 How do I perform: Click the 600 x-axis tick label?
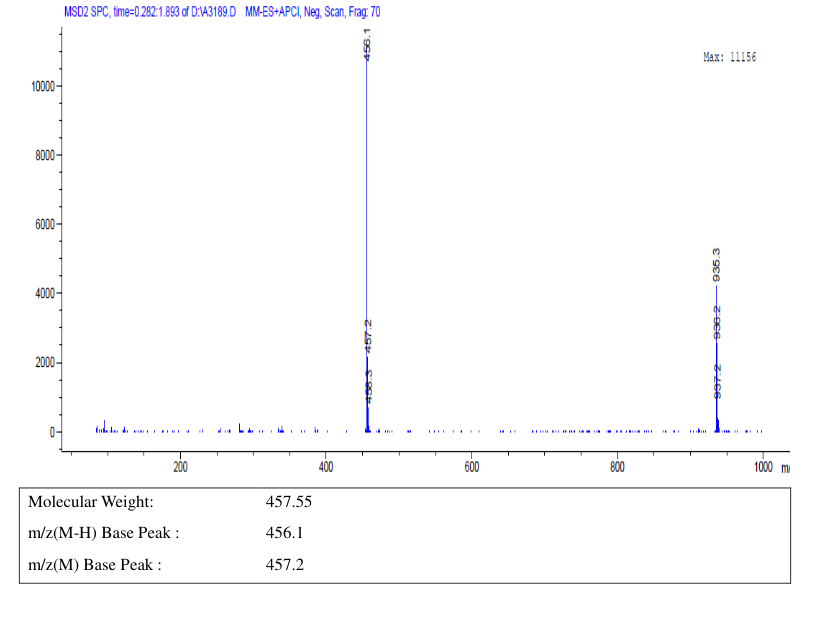point(472,467)
